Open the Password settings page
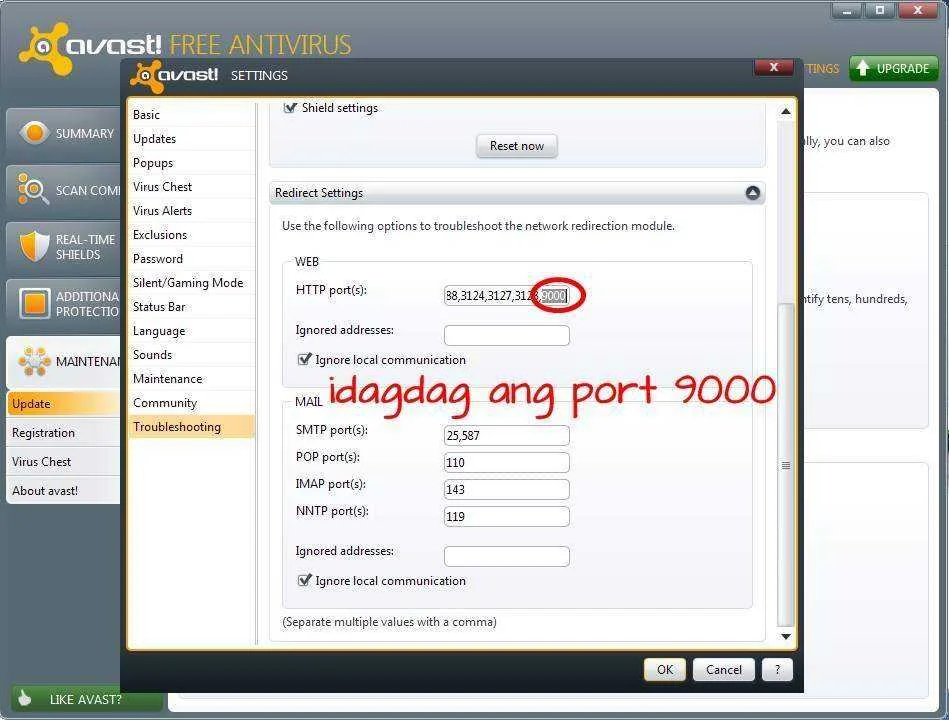Viewport: 949px width, 720px height. click(191, 258)
